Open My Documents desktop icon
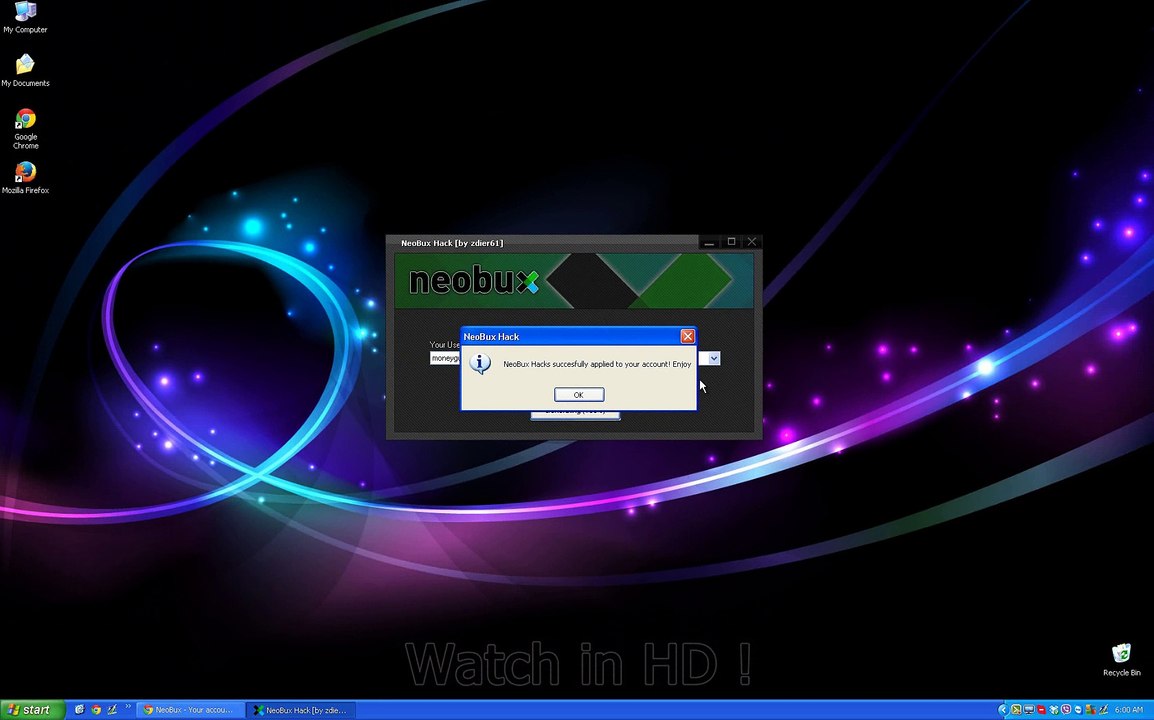Image resolution: width=1154 pixels, height=720 pixels. (x=25, y=70)
